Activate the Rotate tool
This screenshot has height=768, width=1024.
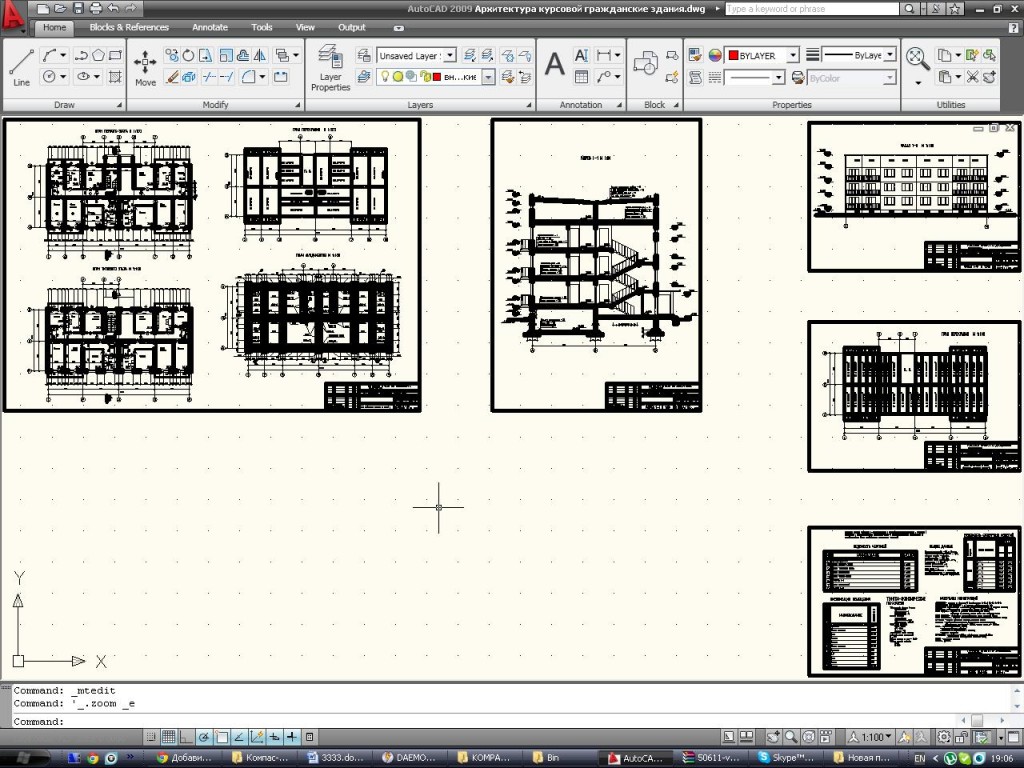click(x=188, y=56)
